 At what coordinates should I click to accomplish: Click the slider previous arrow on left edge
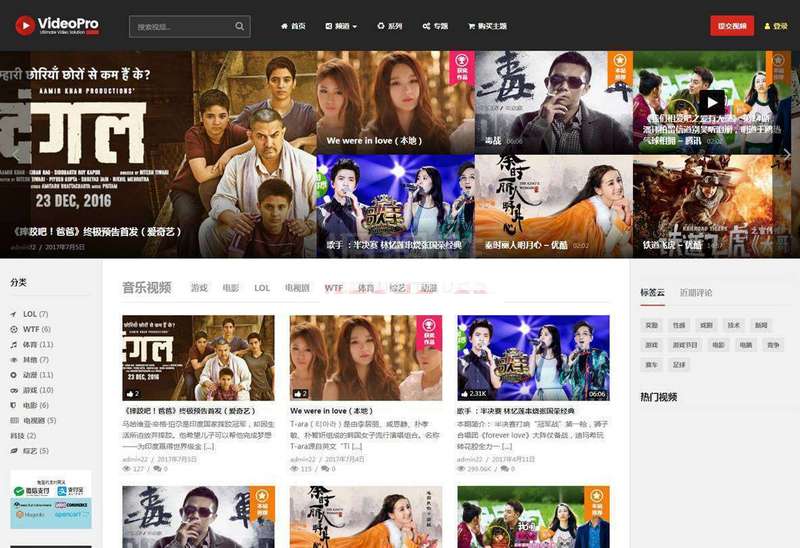(x=18, y=154)
